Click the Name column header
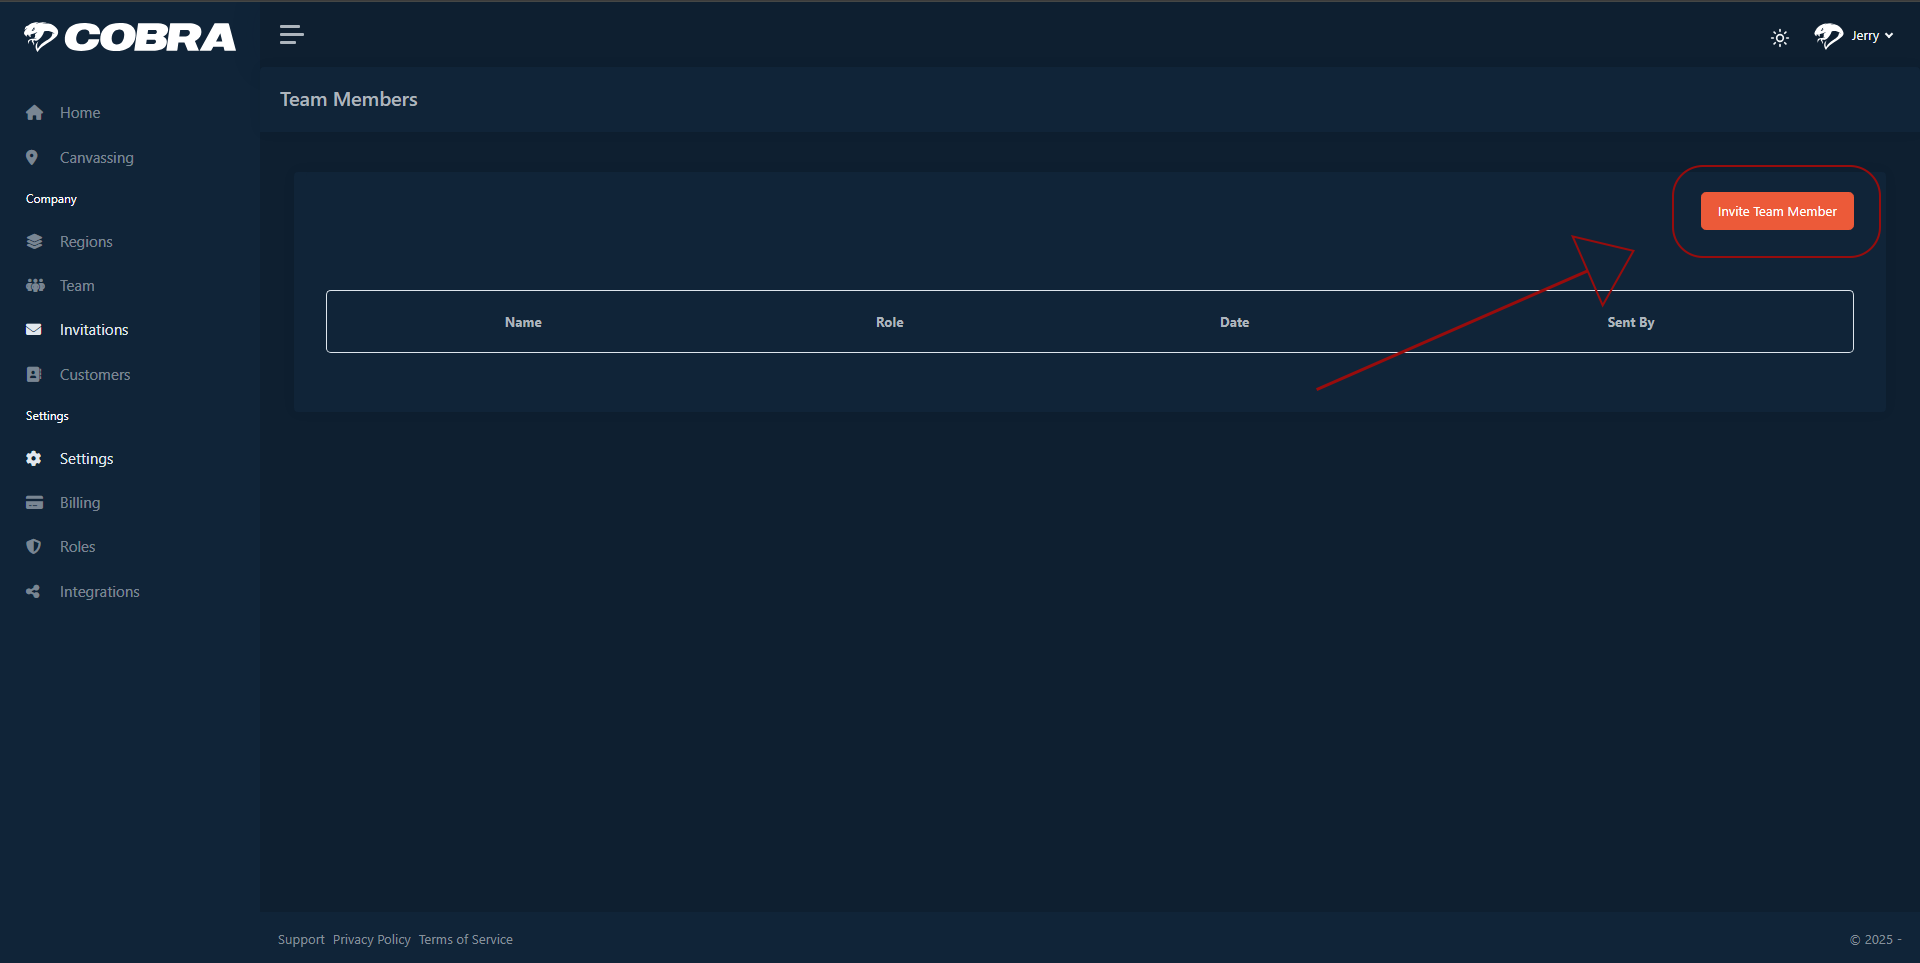1920x963 pixels. click(x=523, y=322)
